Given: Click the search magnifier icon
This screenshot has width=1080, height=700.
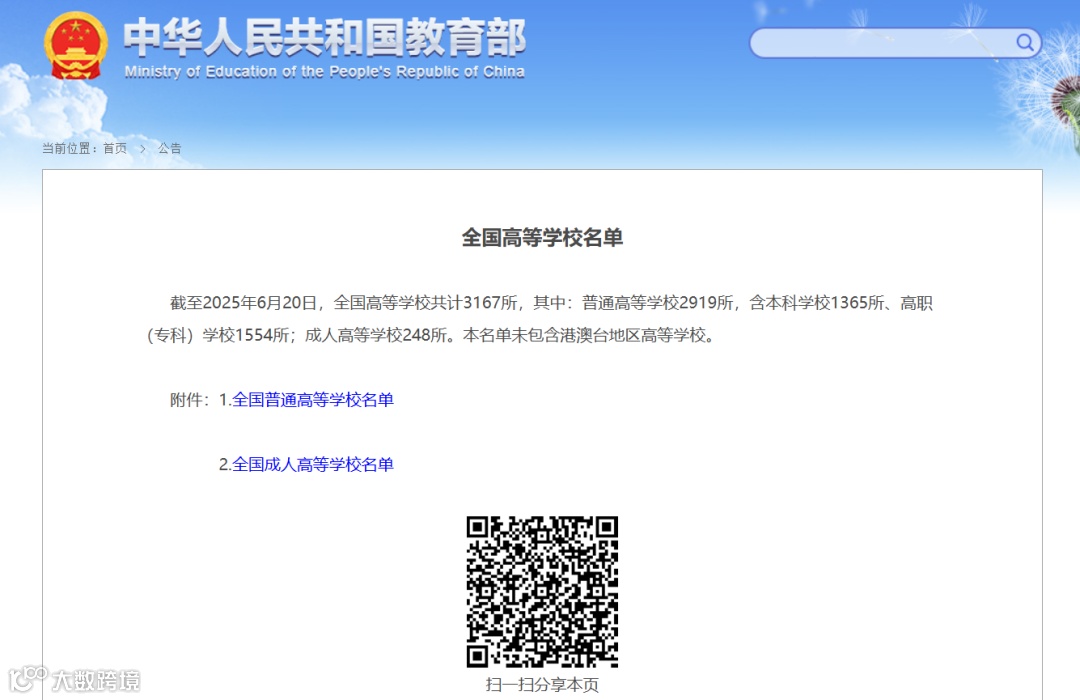Looking at the screenshot, I should [1024, 43].
